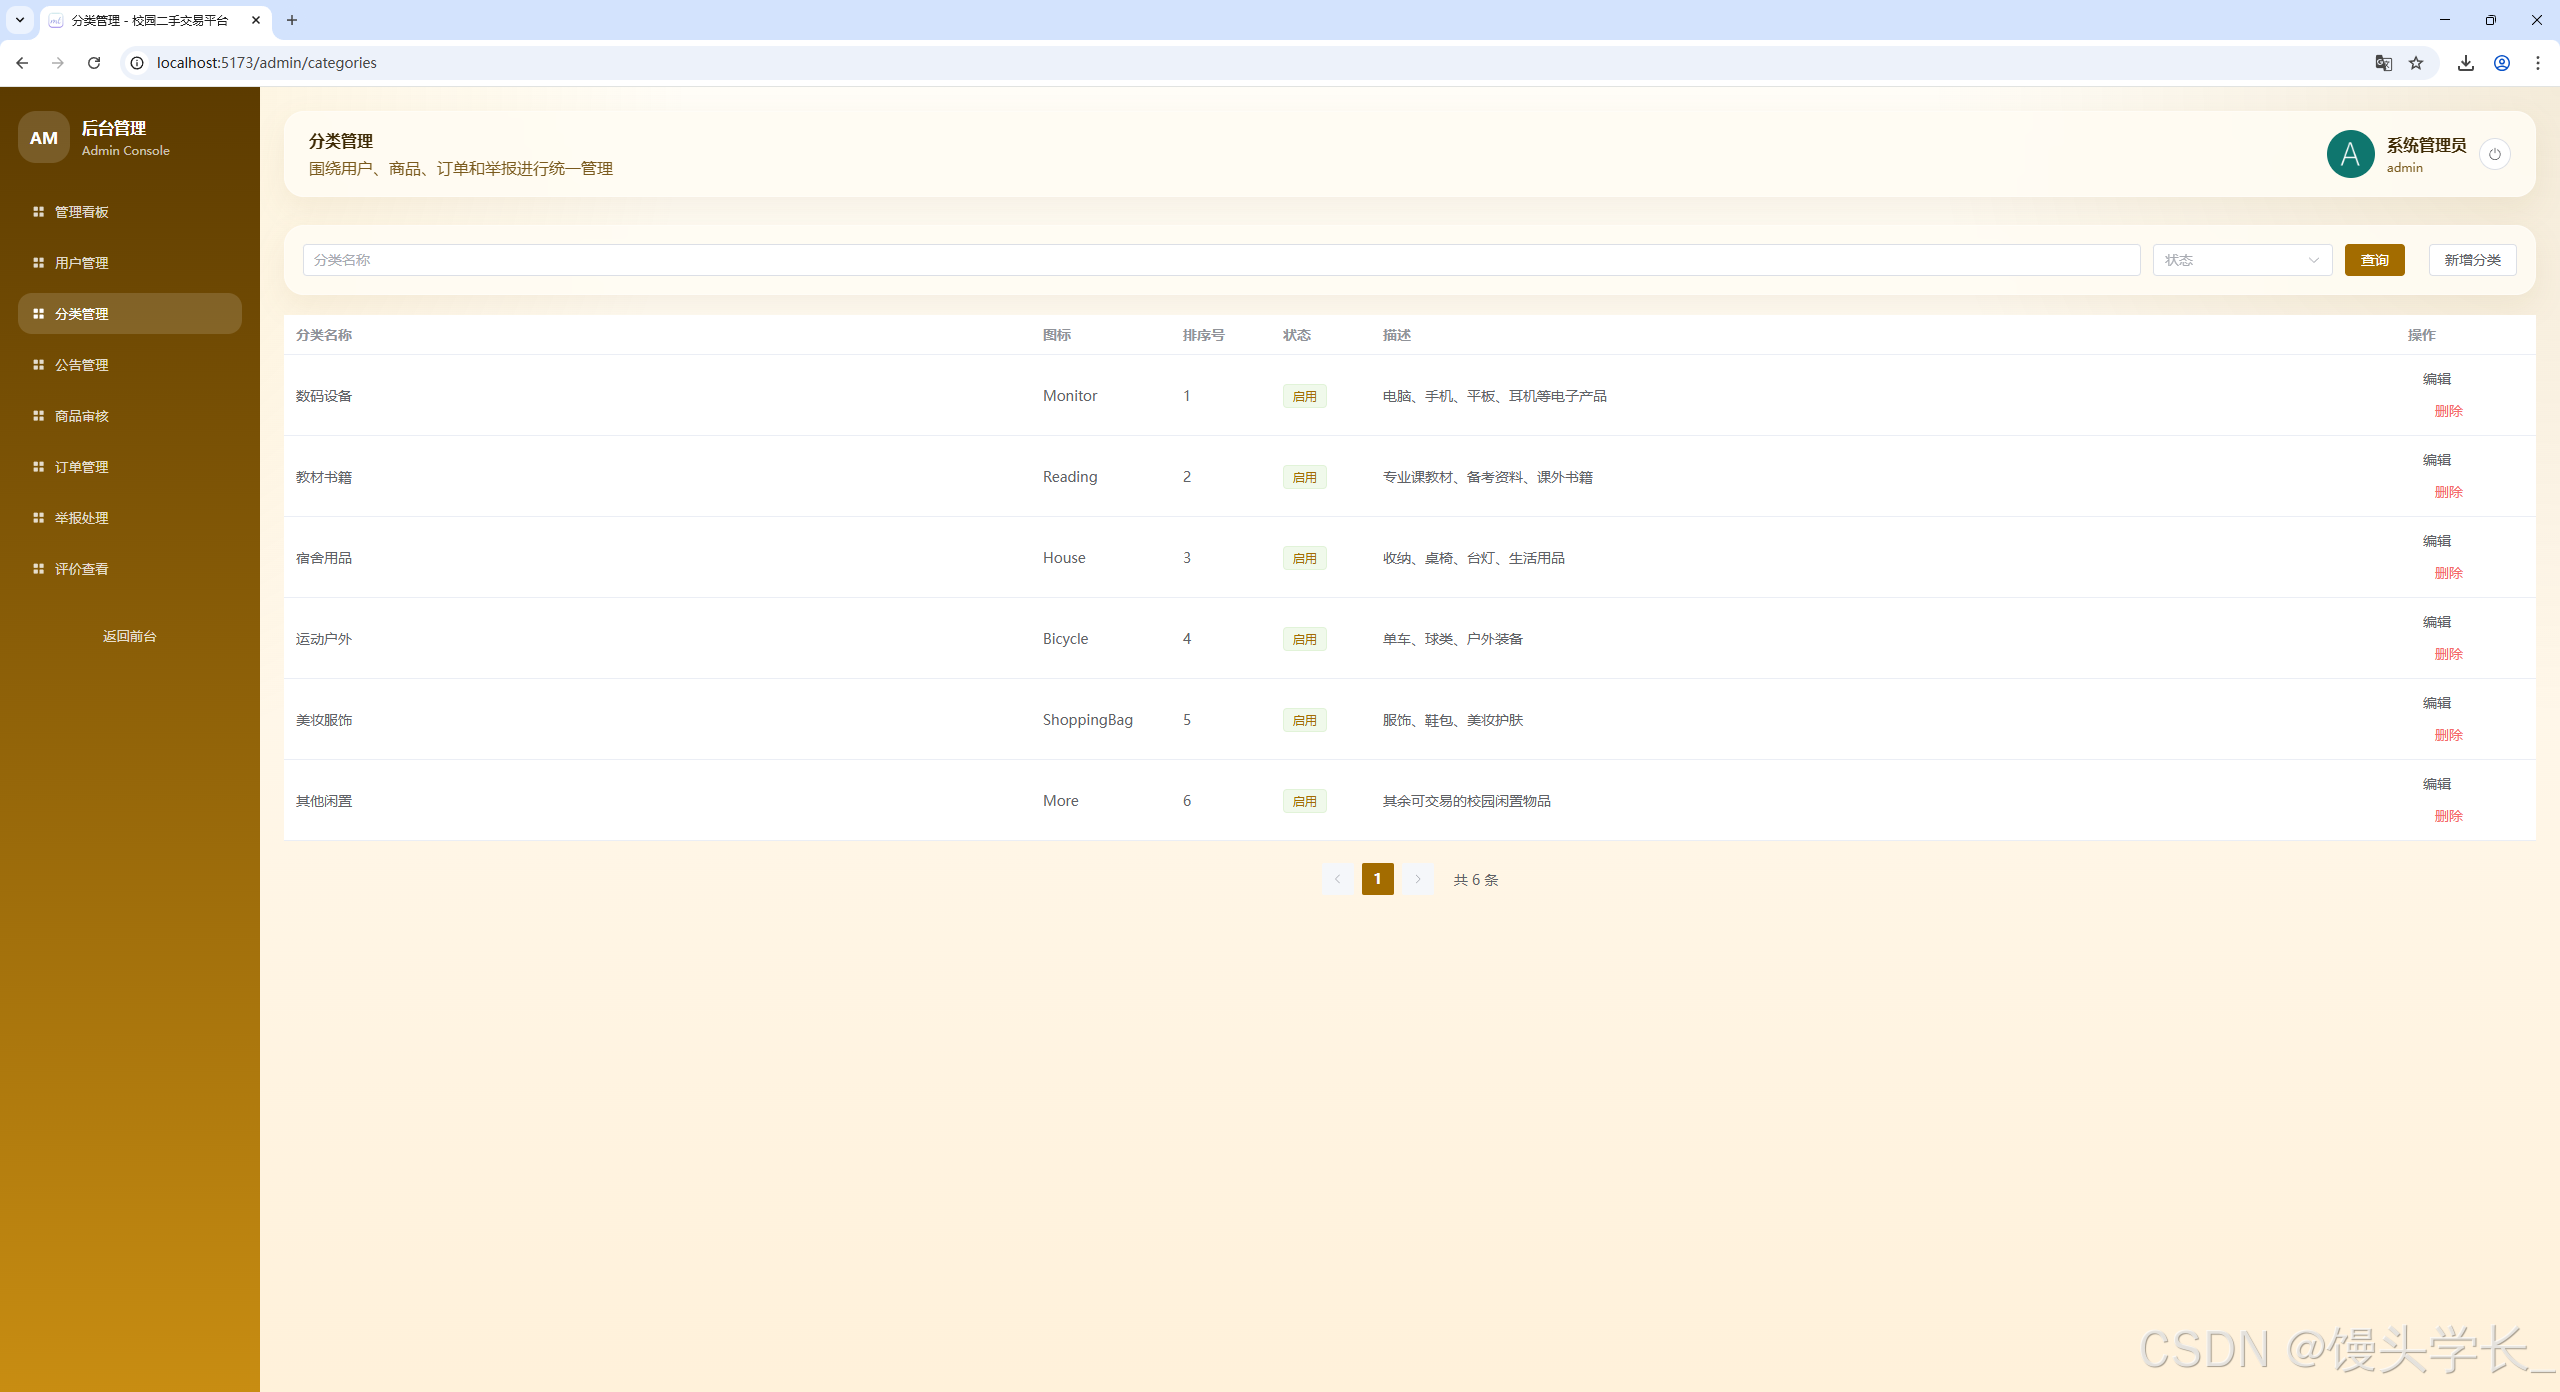Open 用户管理 in the sidebar
2560x1392 pixels.
pyautogui.click(x=82, y=263)
